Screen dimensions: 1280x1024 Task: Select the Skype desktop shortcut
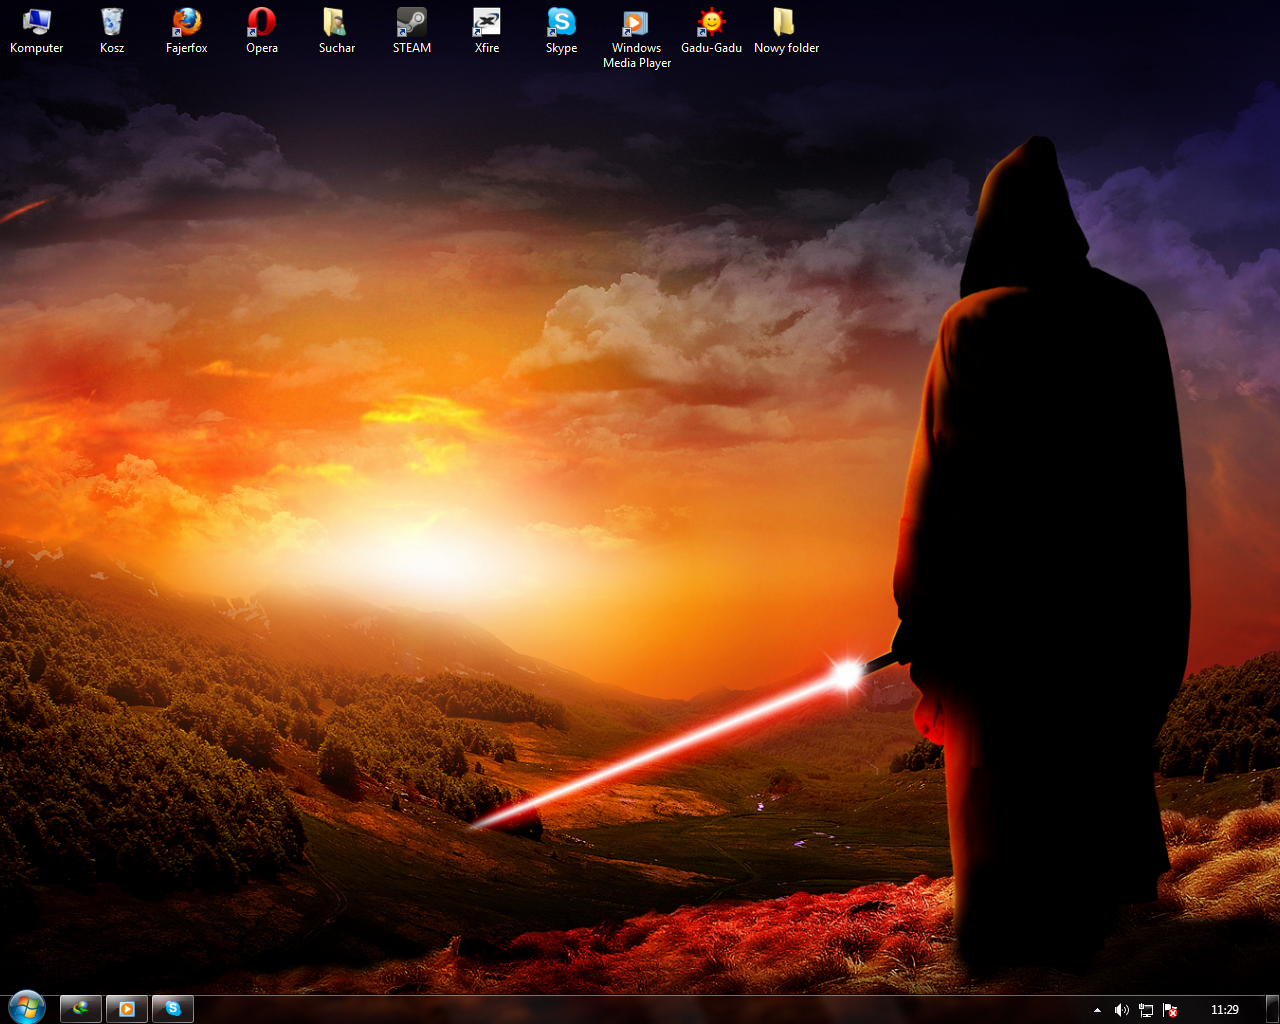[562, 30]
